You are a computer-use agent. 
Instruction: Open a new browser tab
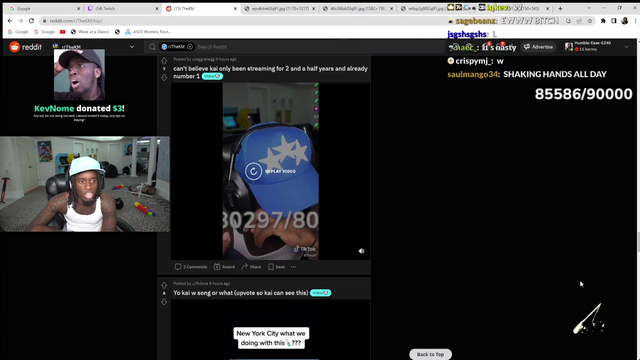click(560, 9)
